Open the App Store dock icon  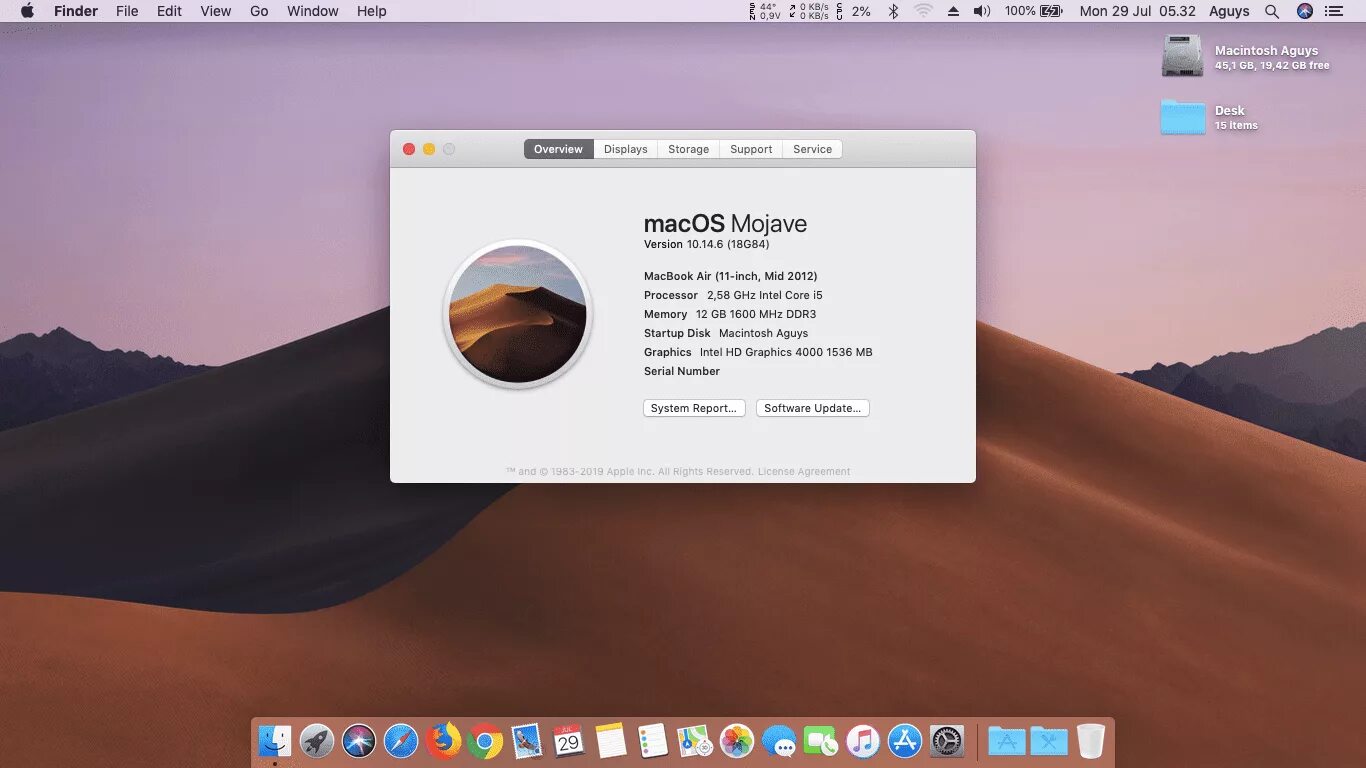tap(905, 741)
